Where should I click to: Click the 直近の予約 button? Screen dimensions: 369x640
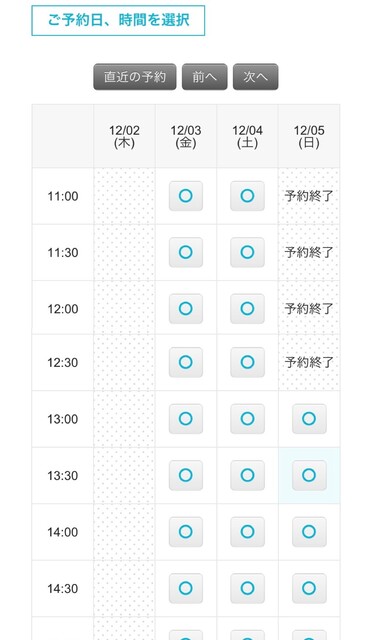(135, 77)
